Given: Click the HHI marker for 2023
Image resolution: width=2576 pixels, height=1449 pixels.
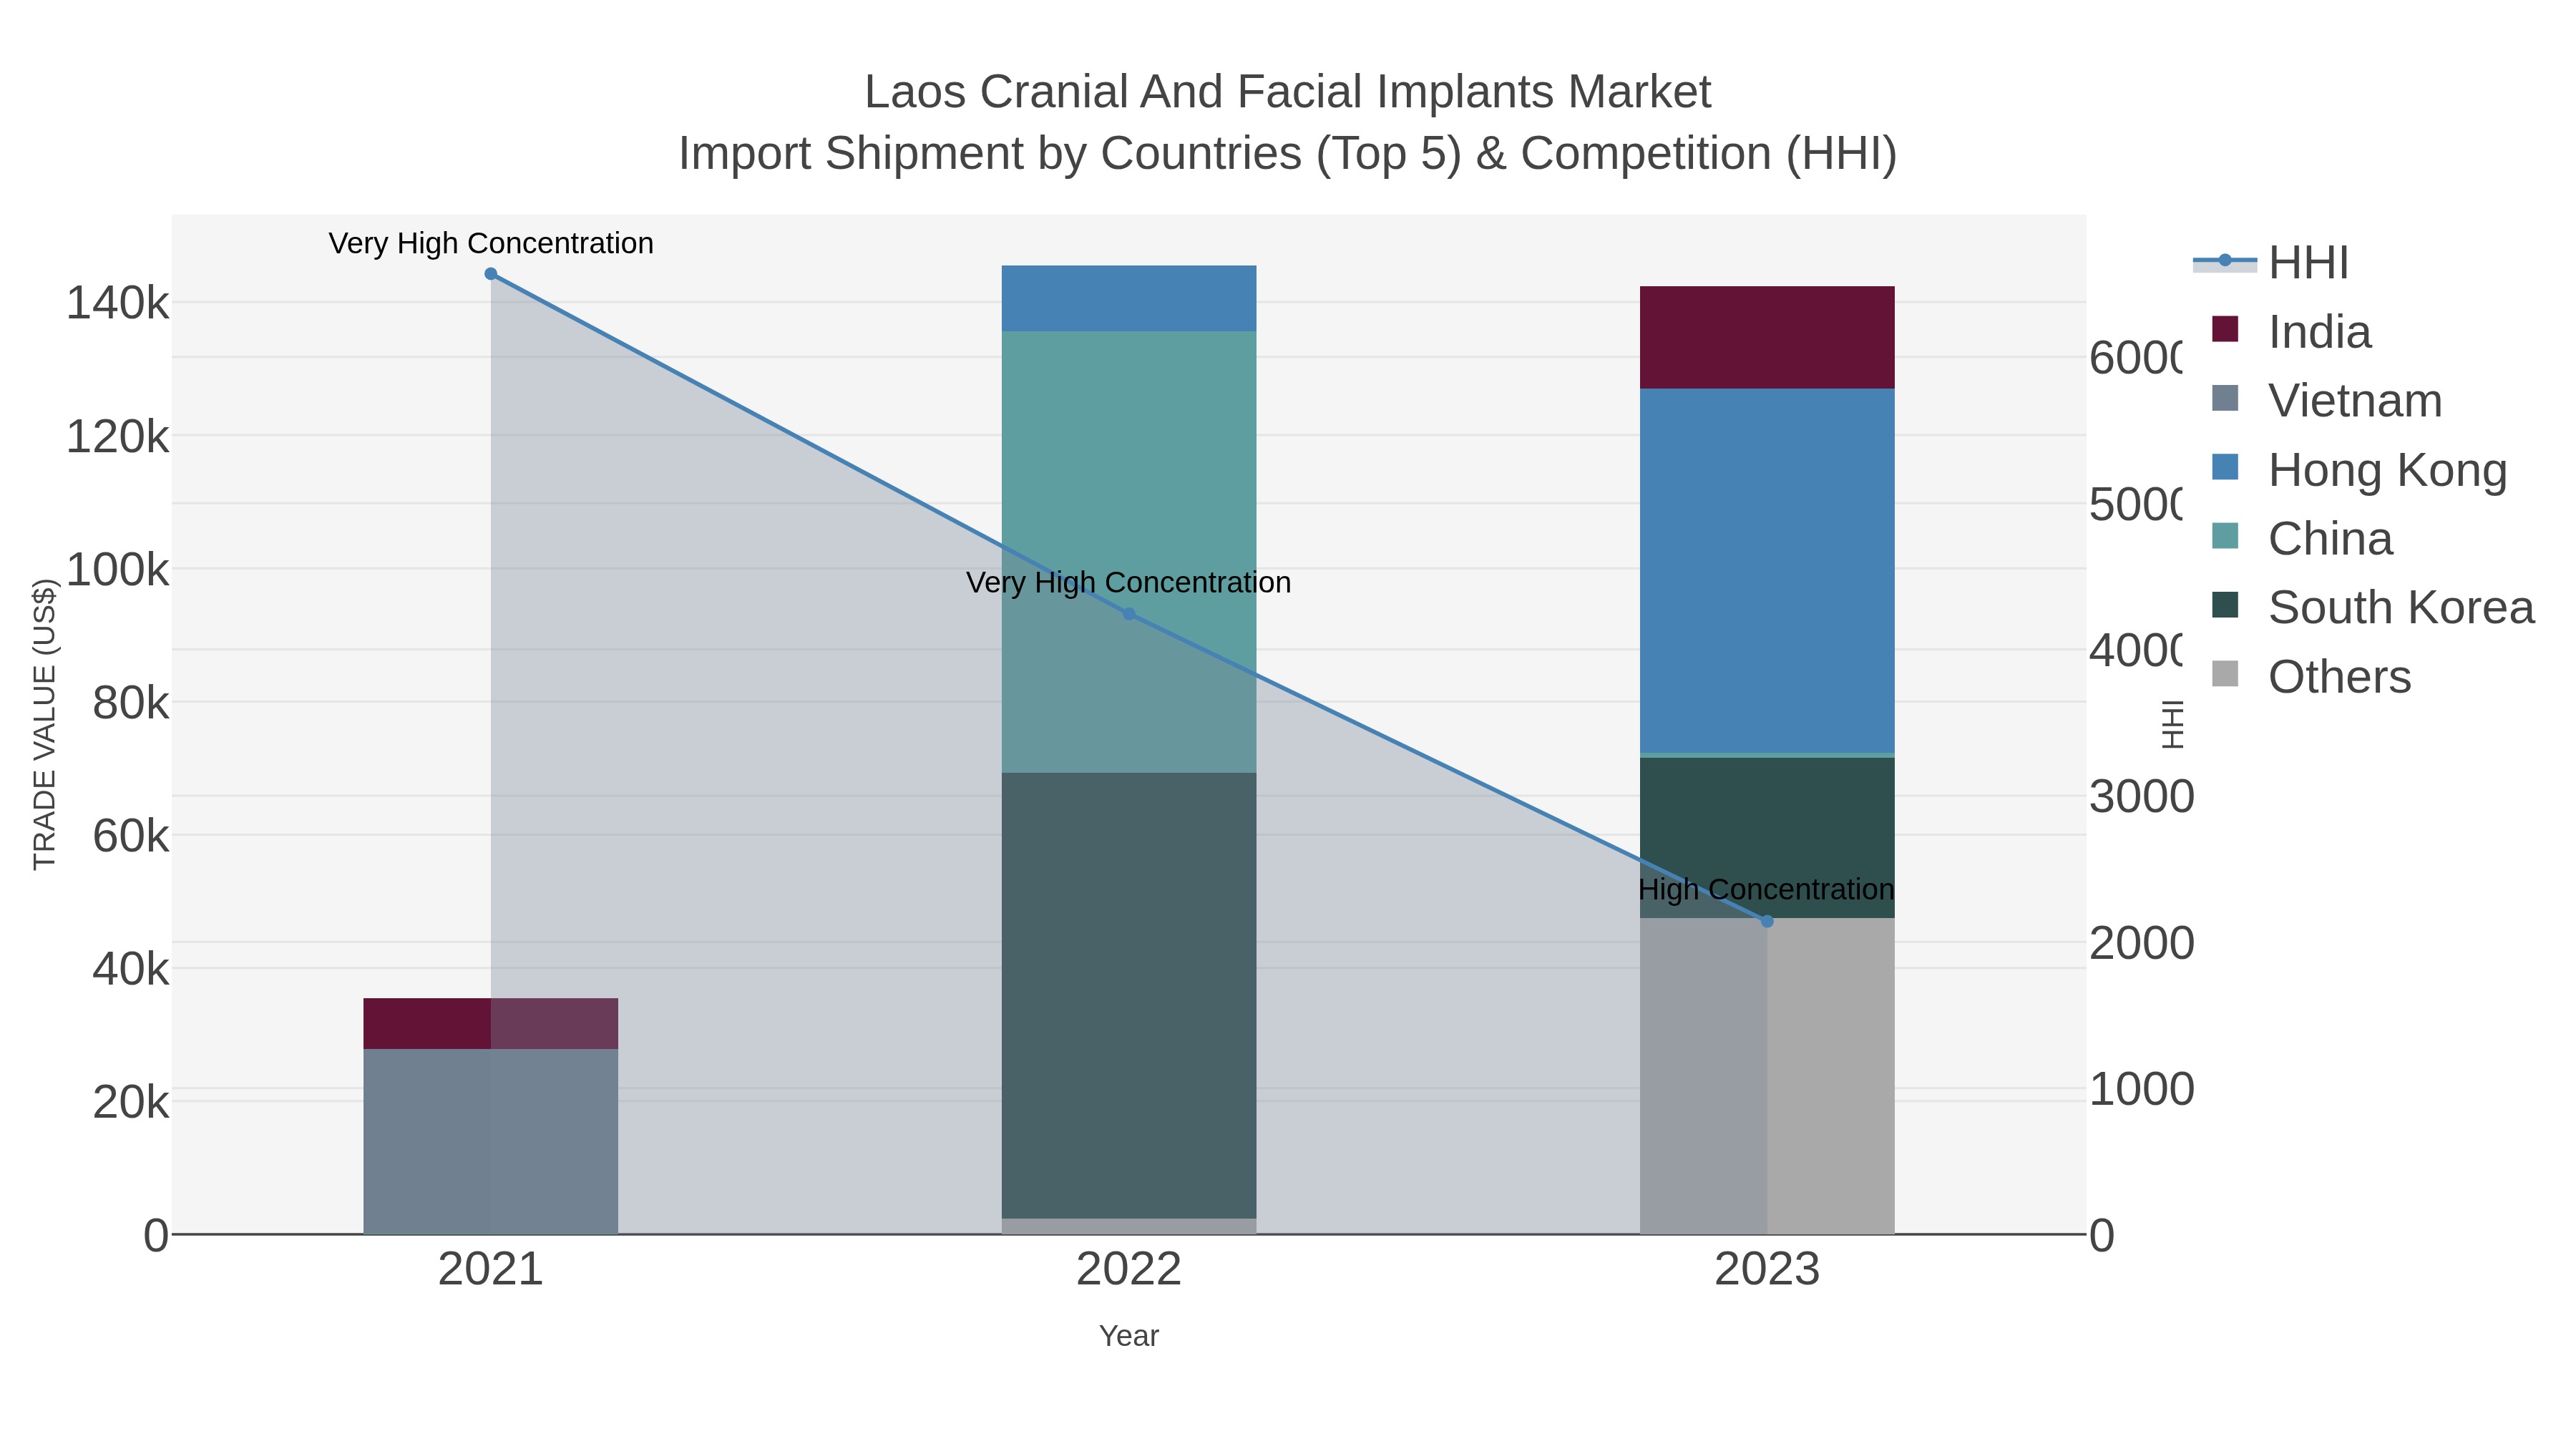Looking at the screenshot, I should pos(1767,921).
